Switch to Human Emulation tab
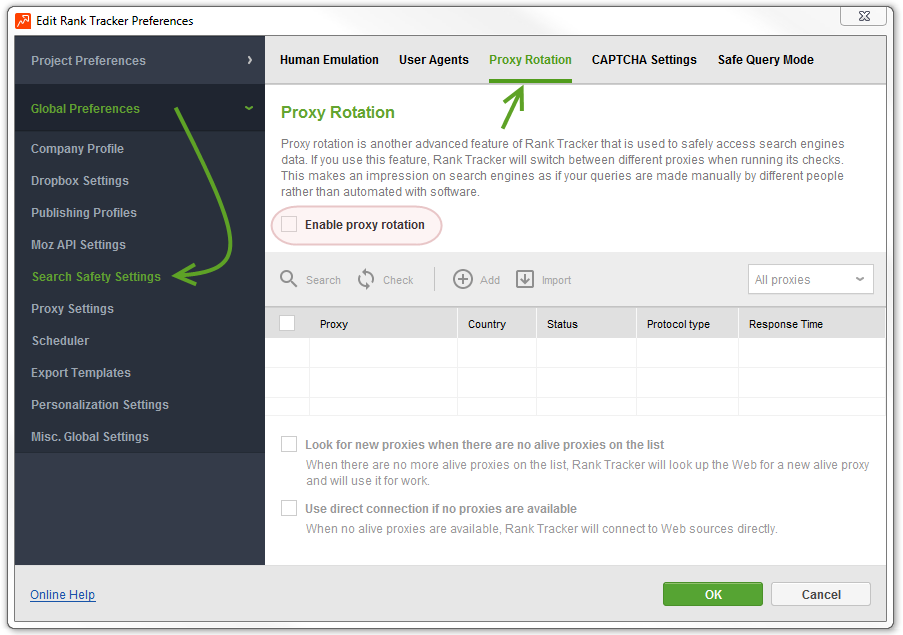Viewport: 903px width, 635px height. click(x=329, y=60)
